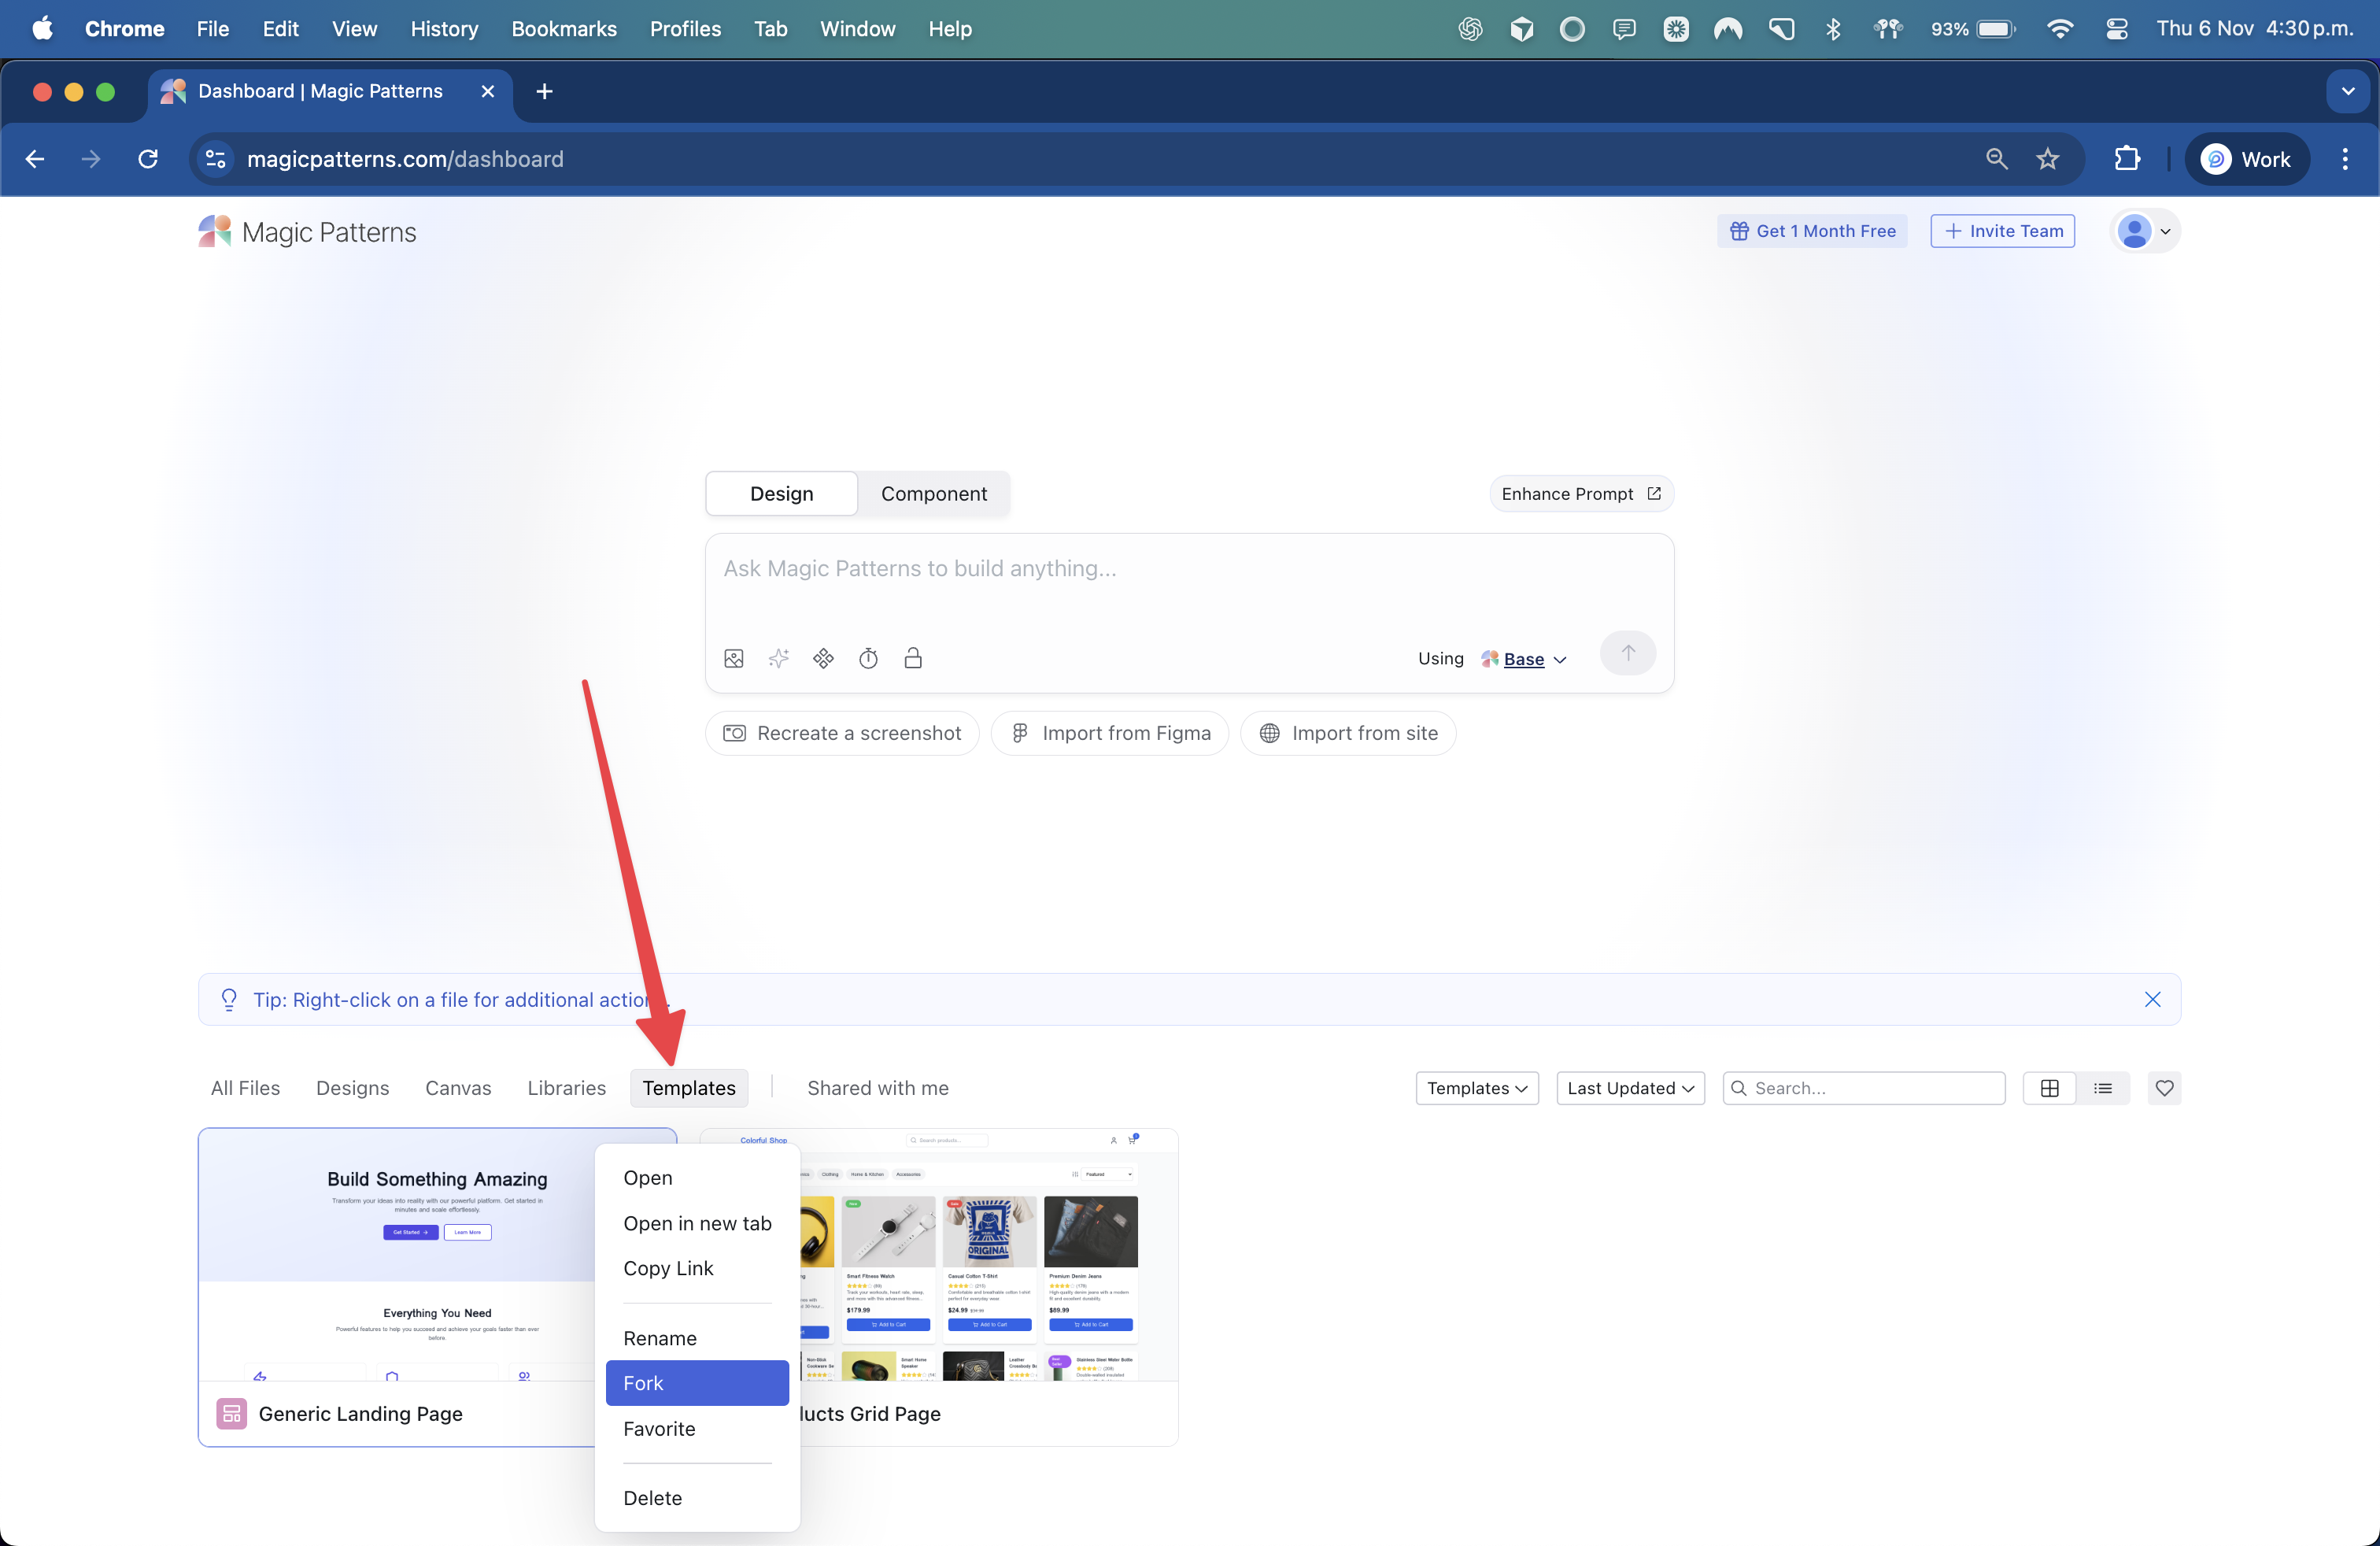Select the sparkle enhance icon below the prompt field
Image resolution: width=2380 pixels, height=1546 pixels.
pos(778,658)
